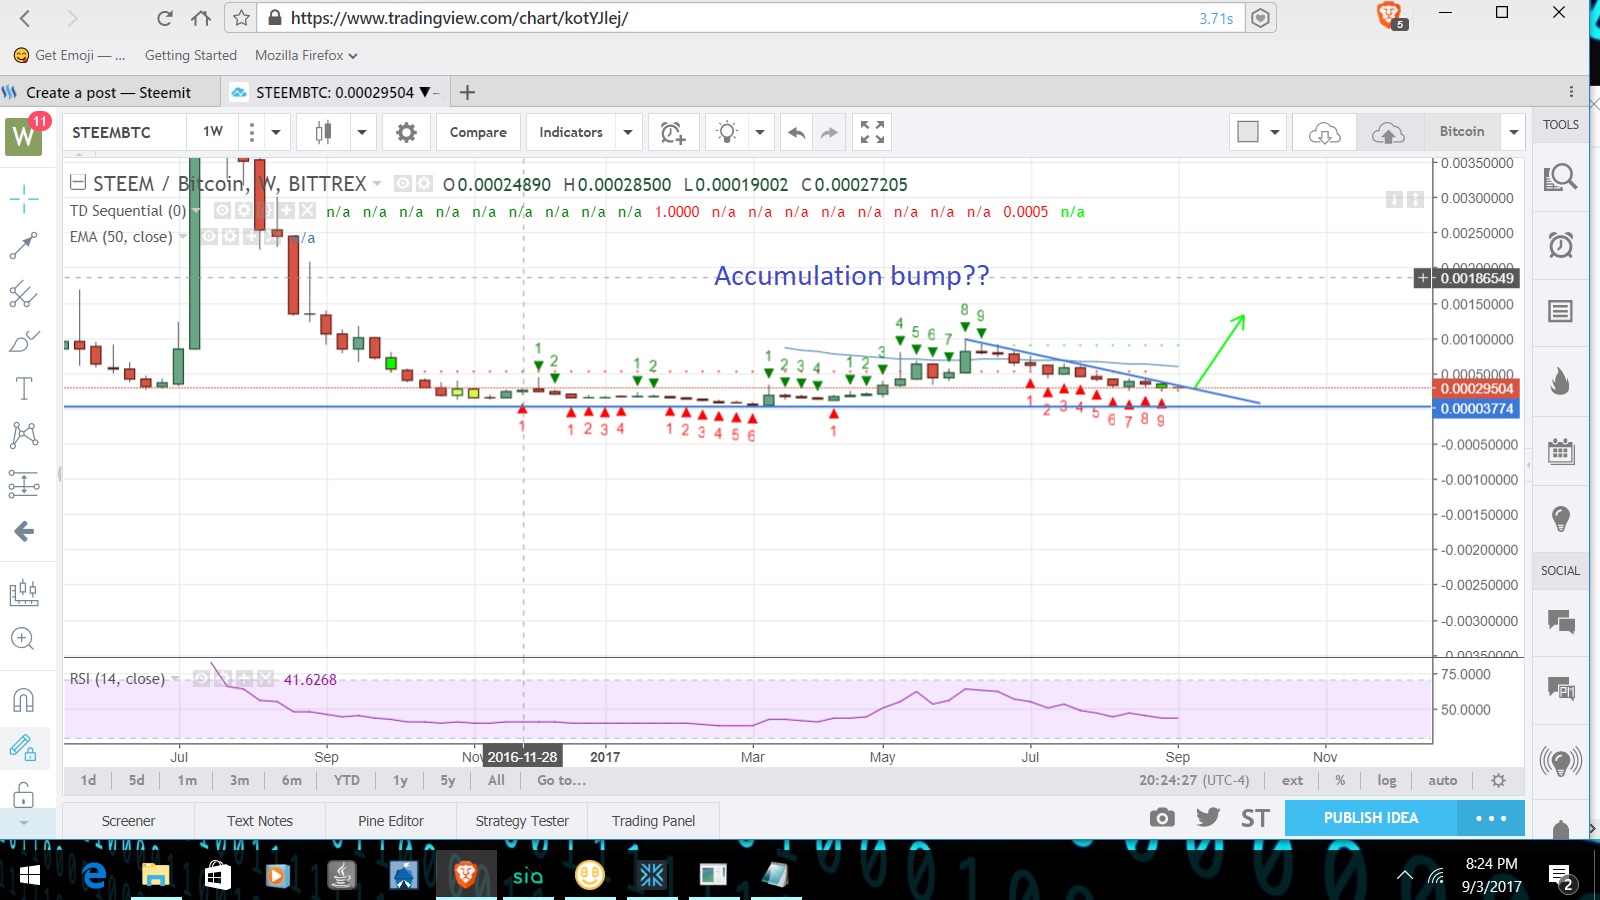Click the STEEMBTC symbol input field
This screenshot has height=900, width=1600.
pyautogui.click(x=125, y=132)
